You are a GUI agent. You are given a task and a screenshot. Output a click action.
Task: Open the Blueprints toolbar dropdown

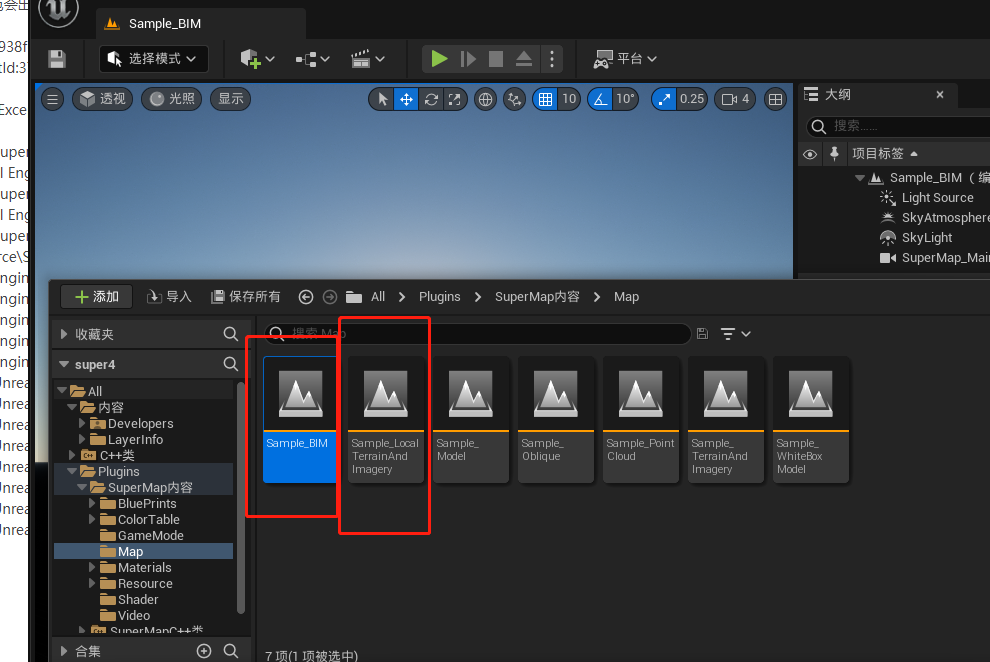[x=313, y=59]
